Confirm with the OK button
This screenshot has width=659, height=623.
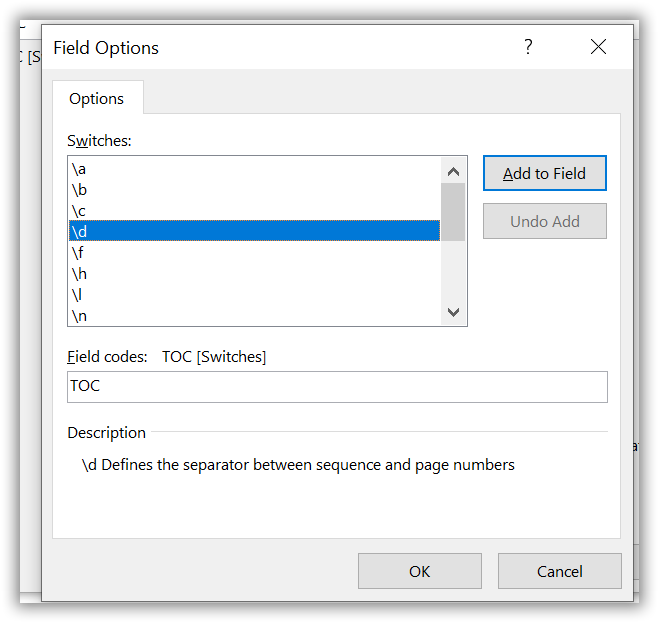pos(419,571)
